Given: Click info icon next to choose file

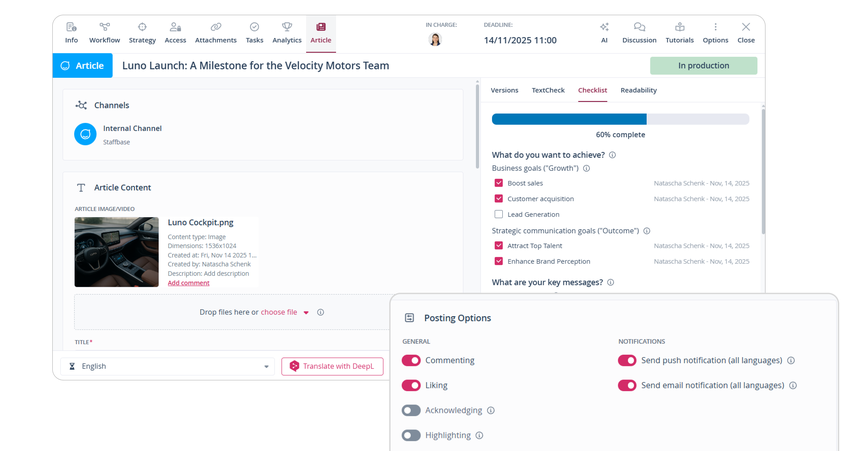Looking at the screenshot, I should (321, 313).
